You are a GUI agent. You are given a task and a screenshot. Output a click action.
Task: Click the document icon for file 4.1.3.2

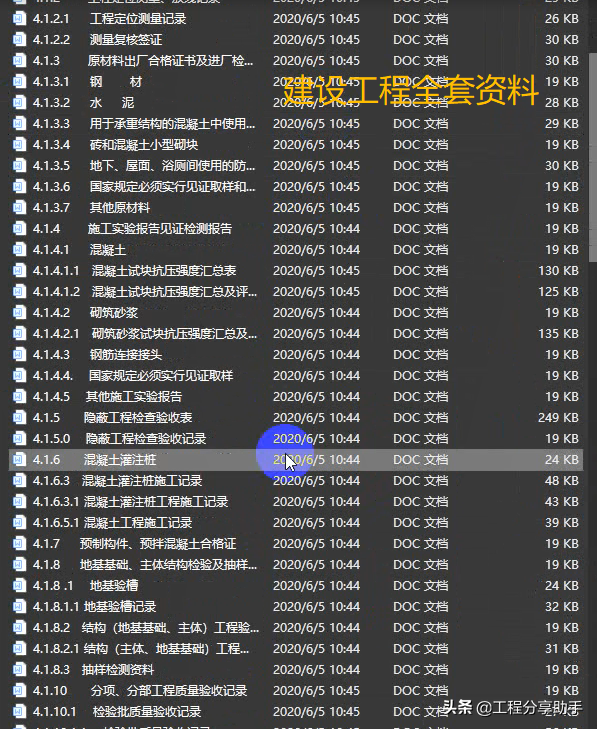(x=19, y=102)
